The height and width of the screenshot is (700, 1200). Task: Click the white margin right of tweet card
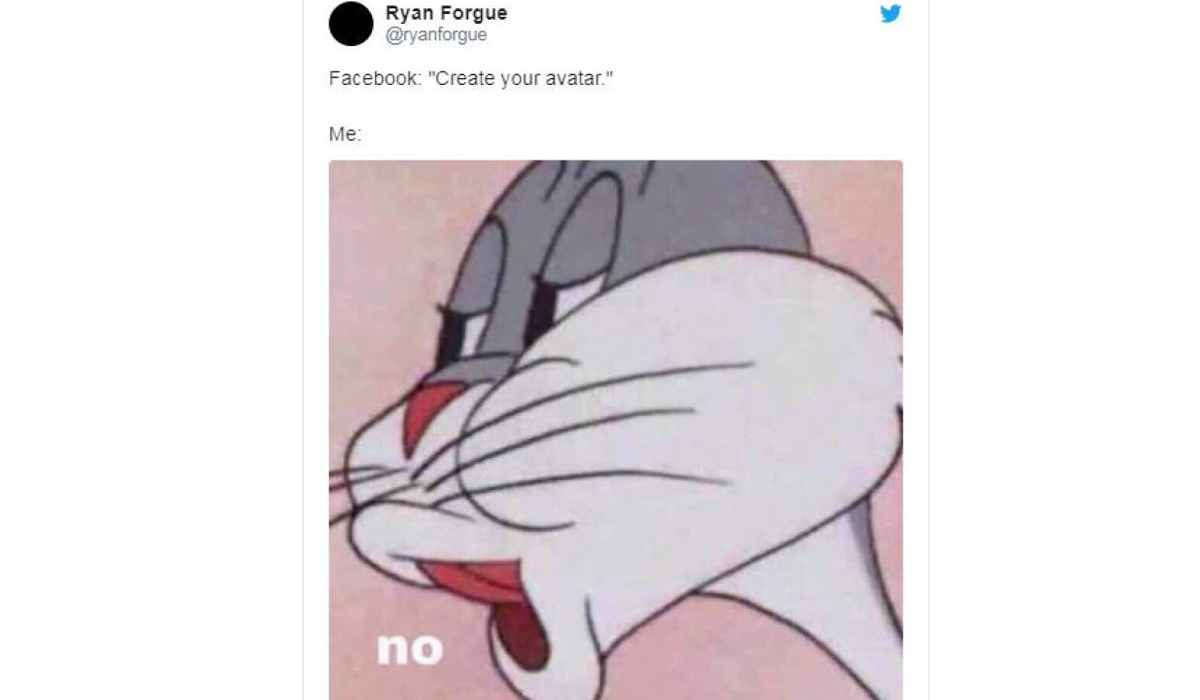pos(1065,350)
